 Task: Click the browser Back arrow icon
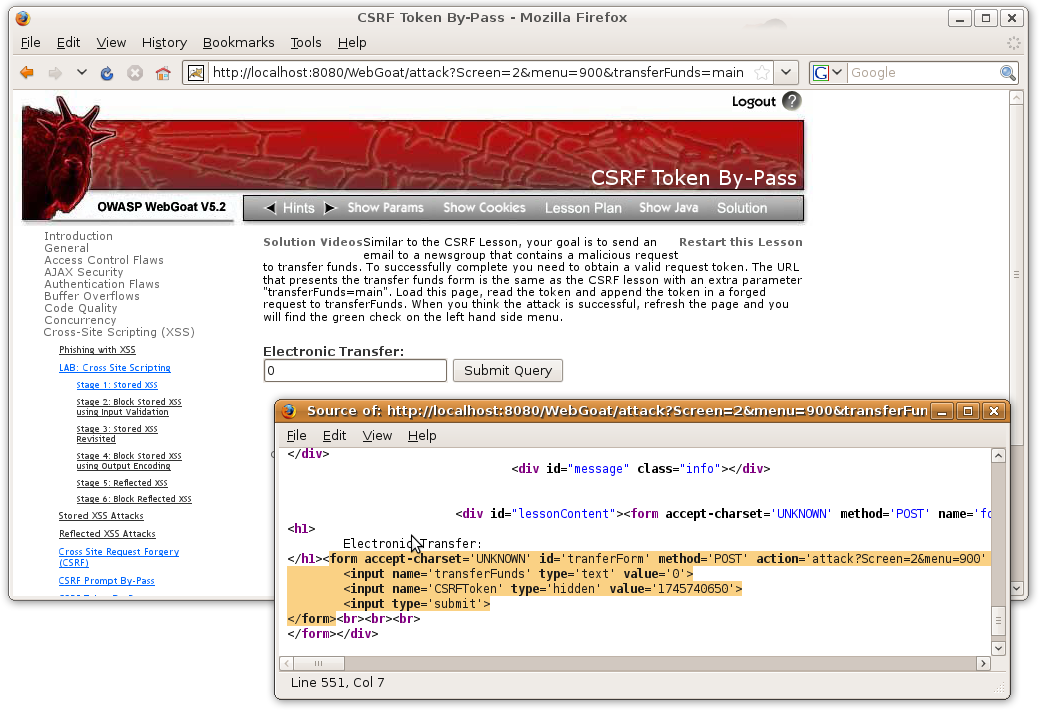tap(27, 73)
